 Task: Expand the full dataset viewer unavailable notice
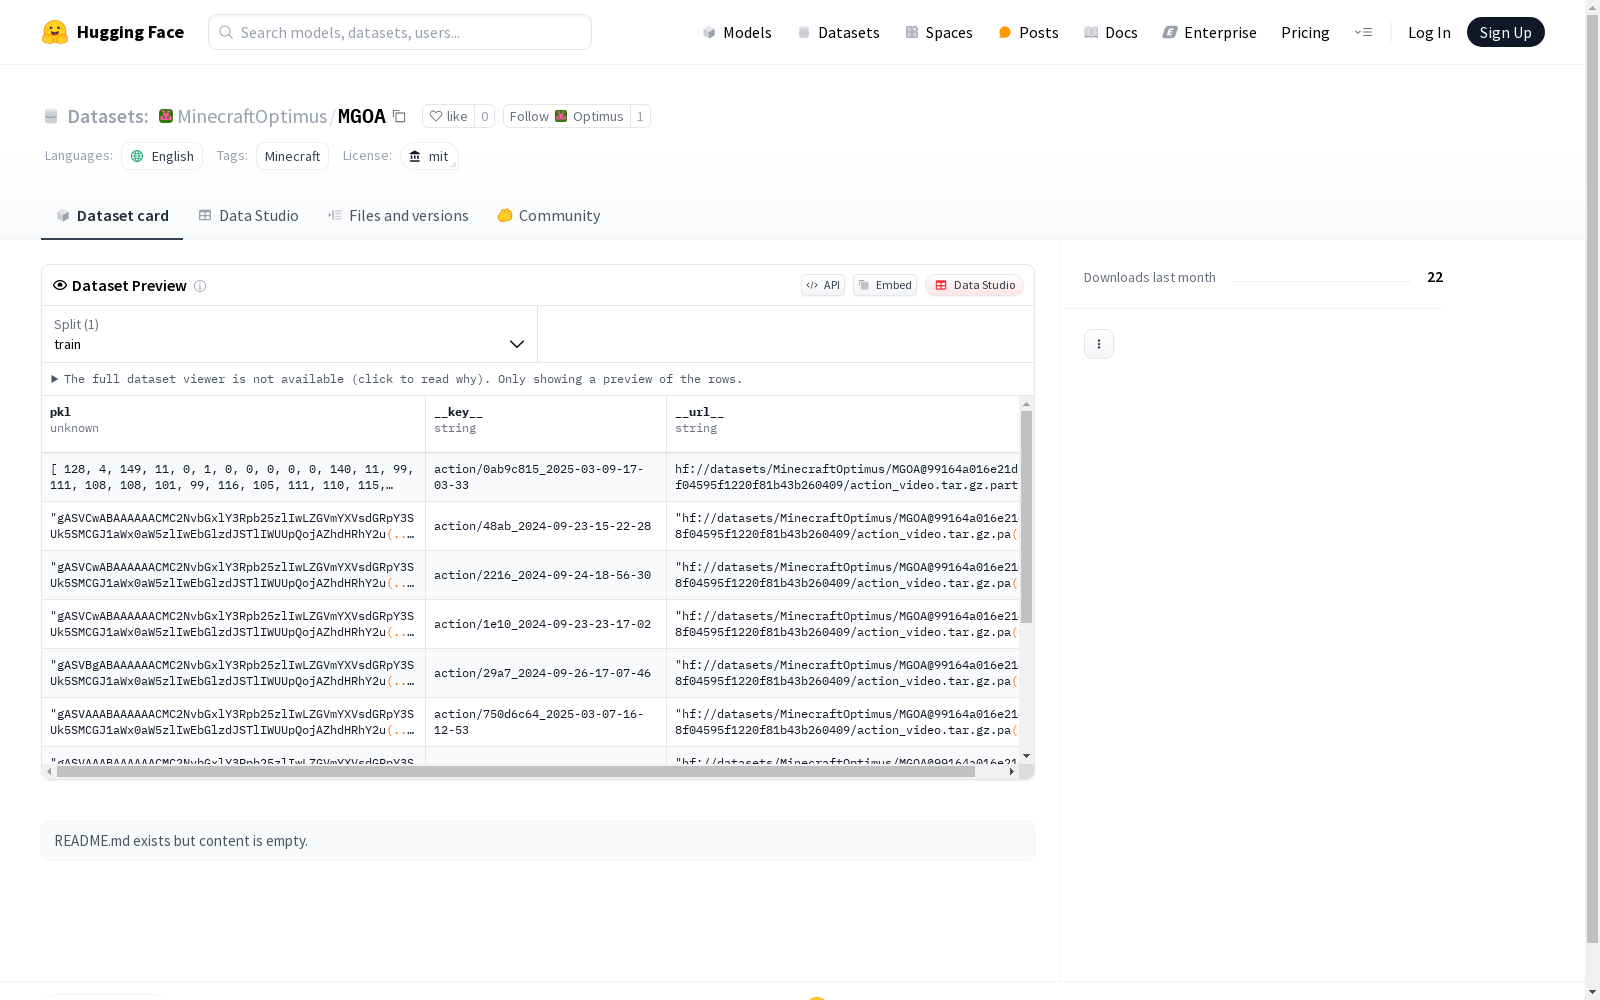pos(397,379)
